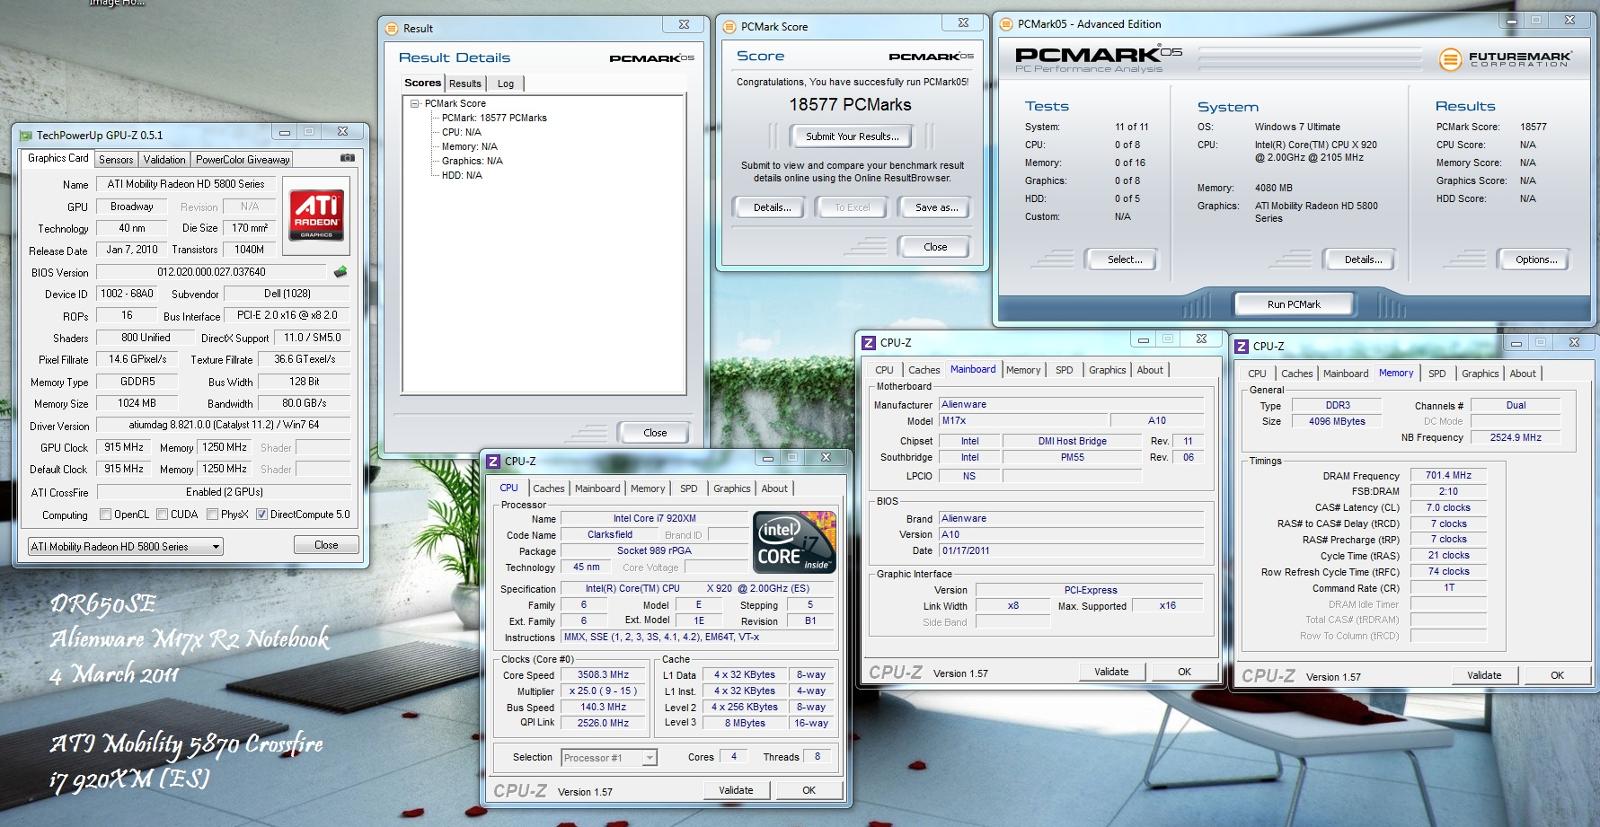Click BIOS Version field 012.020.000.027.037640
The height and width of the screenshot is (827, 1600).
coord(211,272)
